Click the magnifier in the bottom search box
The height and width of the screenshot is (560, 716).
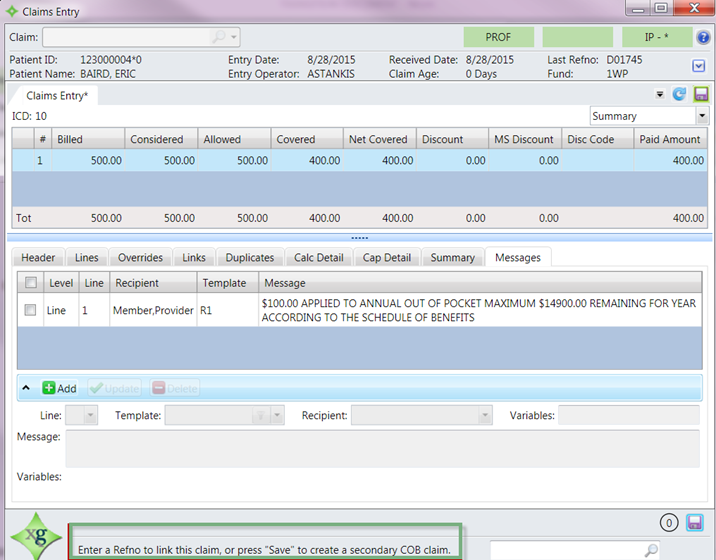tap(651, 550)
